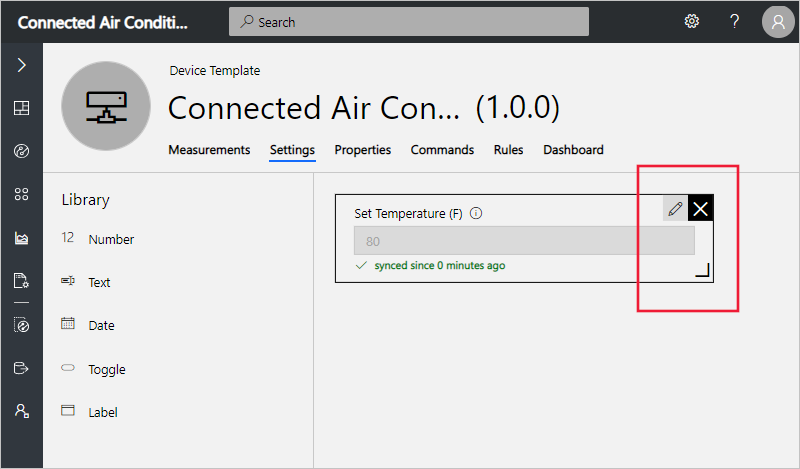Open Continuous Data Export icon in sidebar
Viewport: 800px width, 469px height.
tap(21, 368)
